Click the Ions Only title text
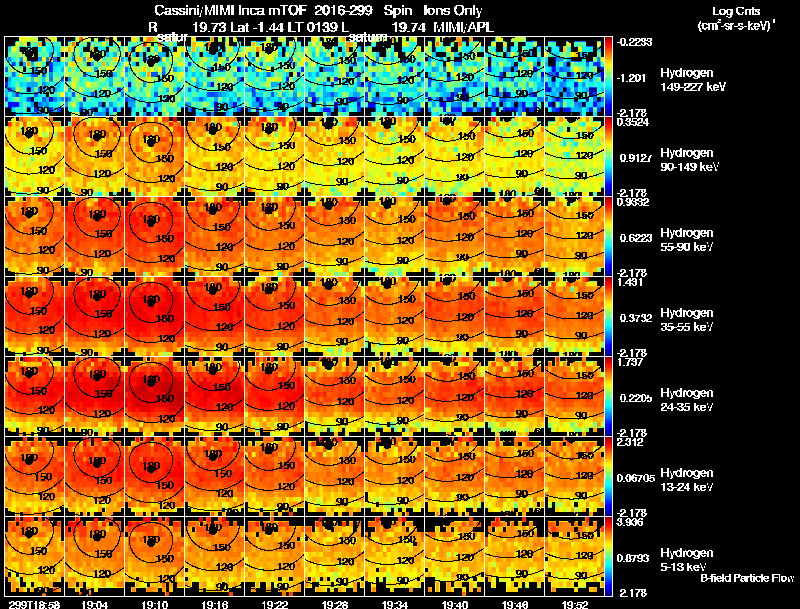This screenshot has height=609, width=800. pyautogui.click(x=453, y=10)
